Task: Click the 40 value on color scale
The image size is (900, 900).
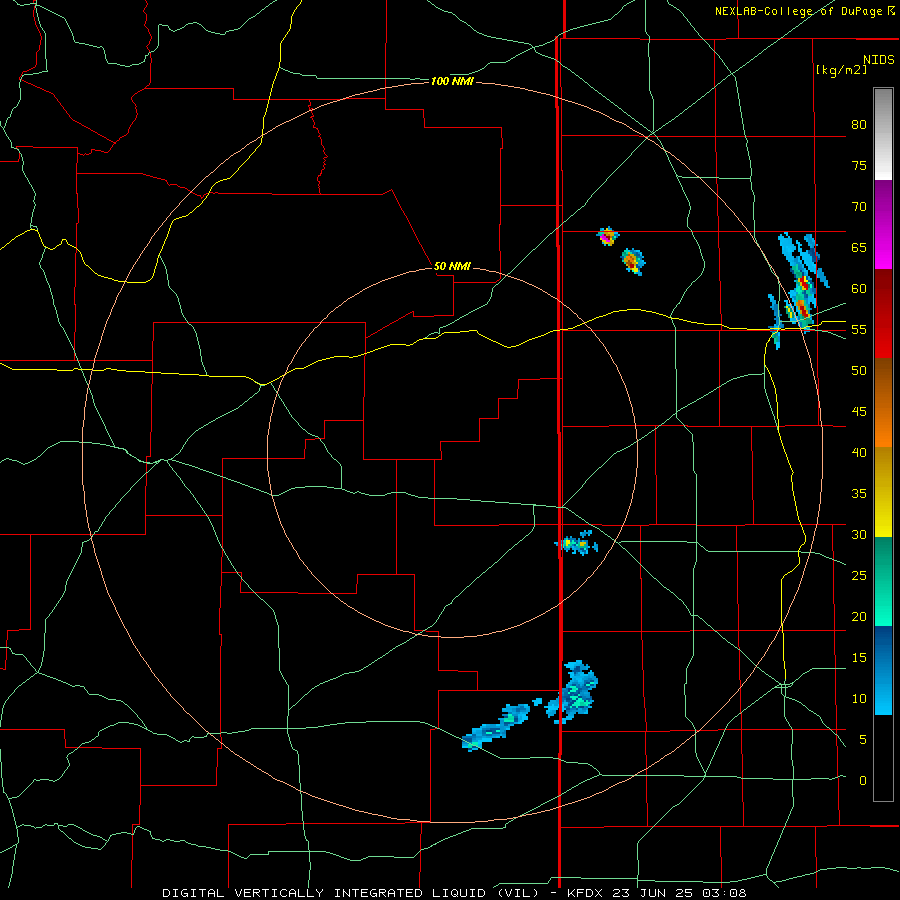Action: 859,452
